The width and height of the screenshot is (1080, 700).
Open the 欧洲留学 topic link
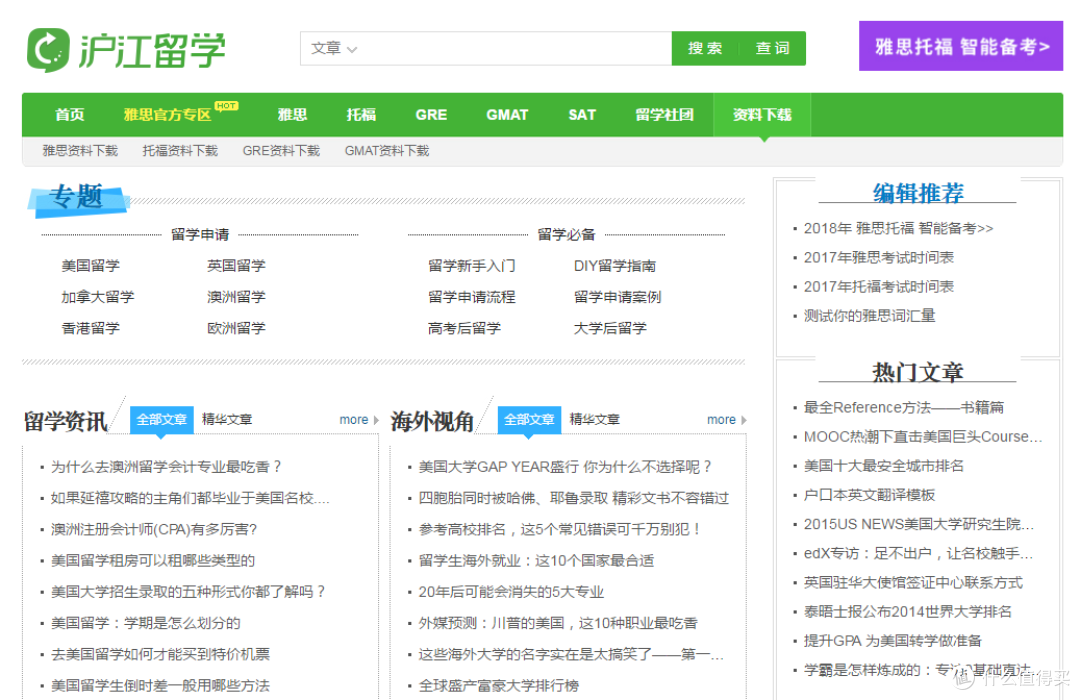(x=236, y=328)
